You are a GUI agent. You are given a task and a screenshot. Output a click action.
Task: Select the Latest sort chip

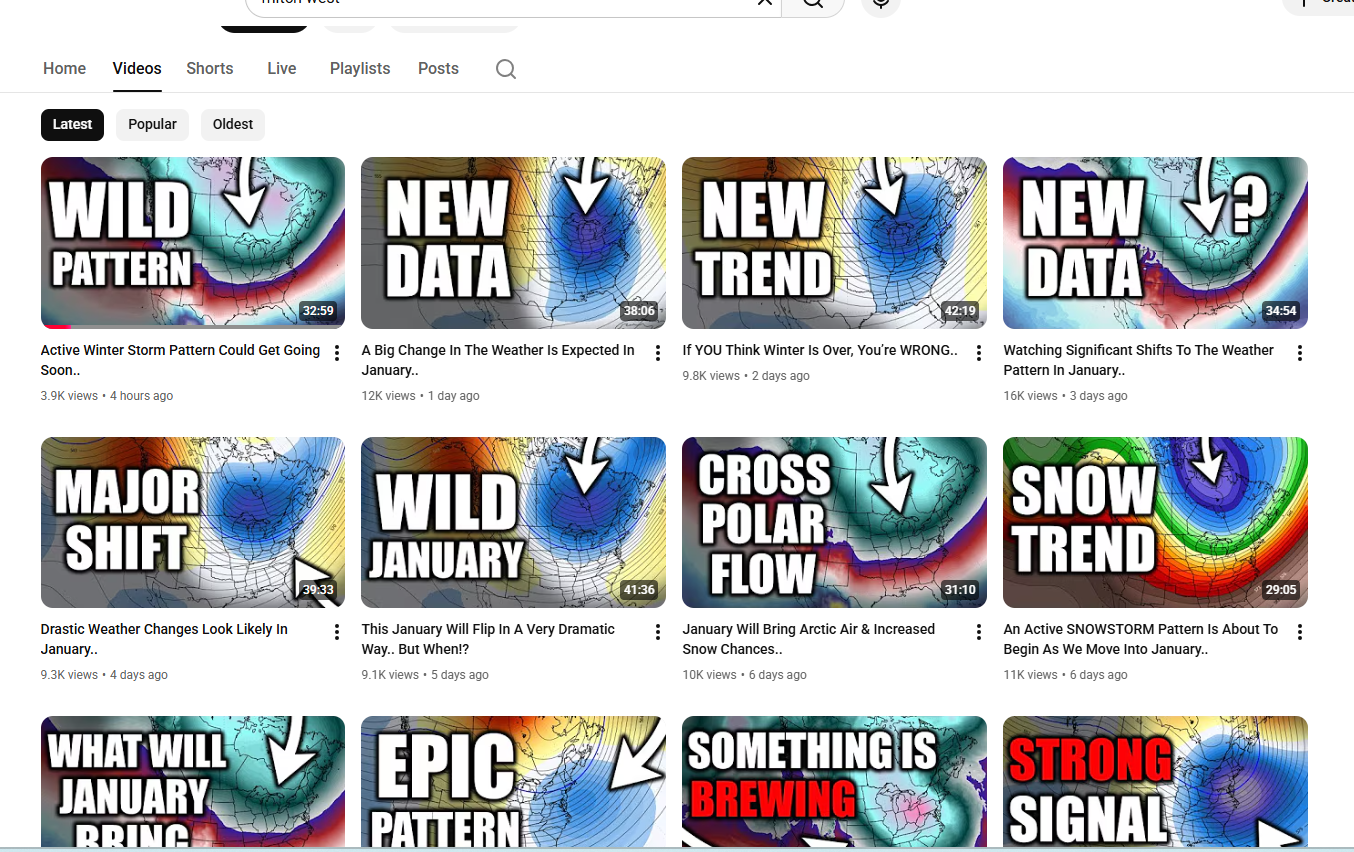pos(72,125)
